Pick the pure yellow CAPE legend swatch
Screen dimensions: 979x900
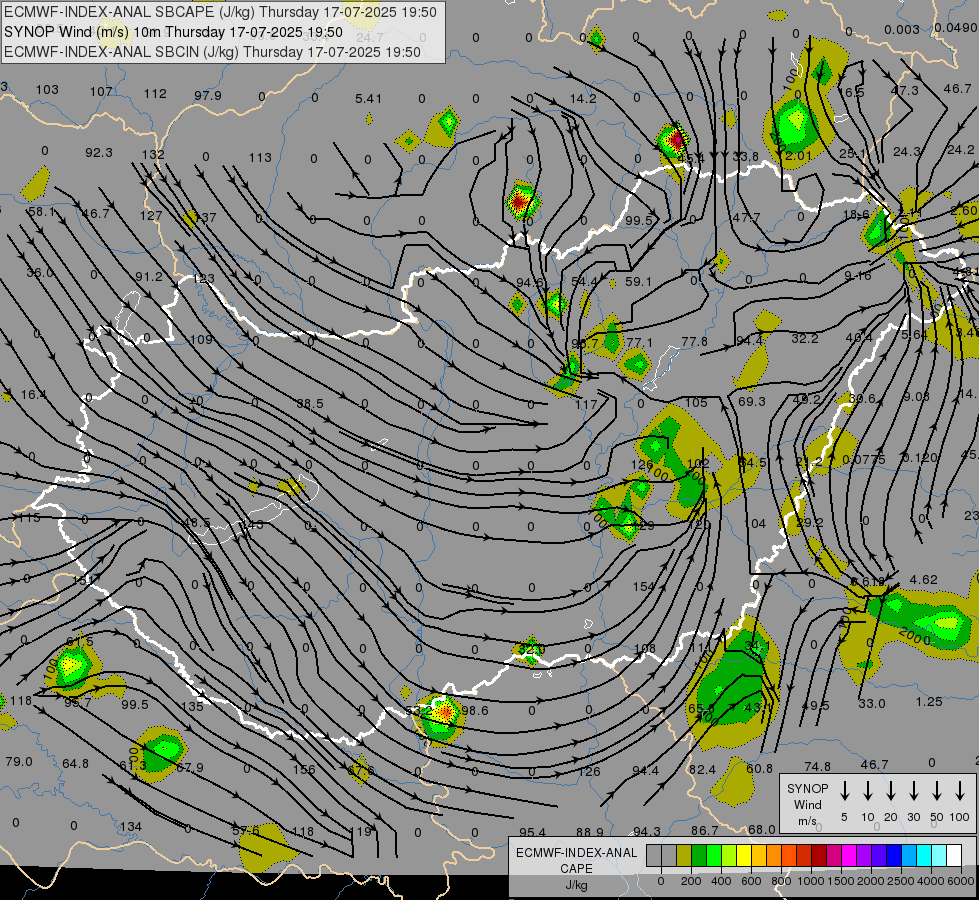(743, 856)
